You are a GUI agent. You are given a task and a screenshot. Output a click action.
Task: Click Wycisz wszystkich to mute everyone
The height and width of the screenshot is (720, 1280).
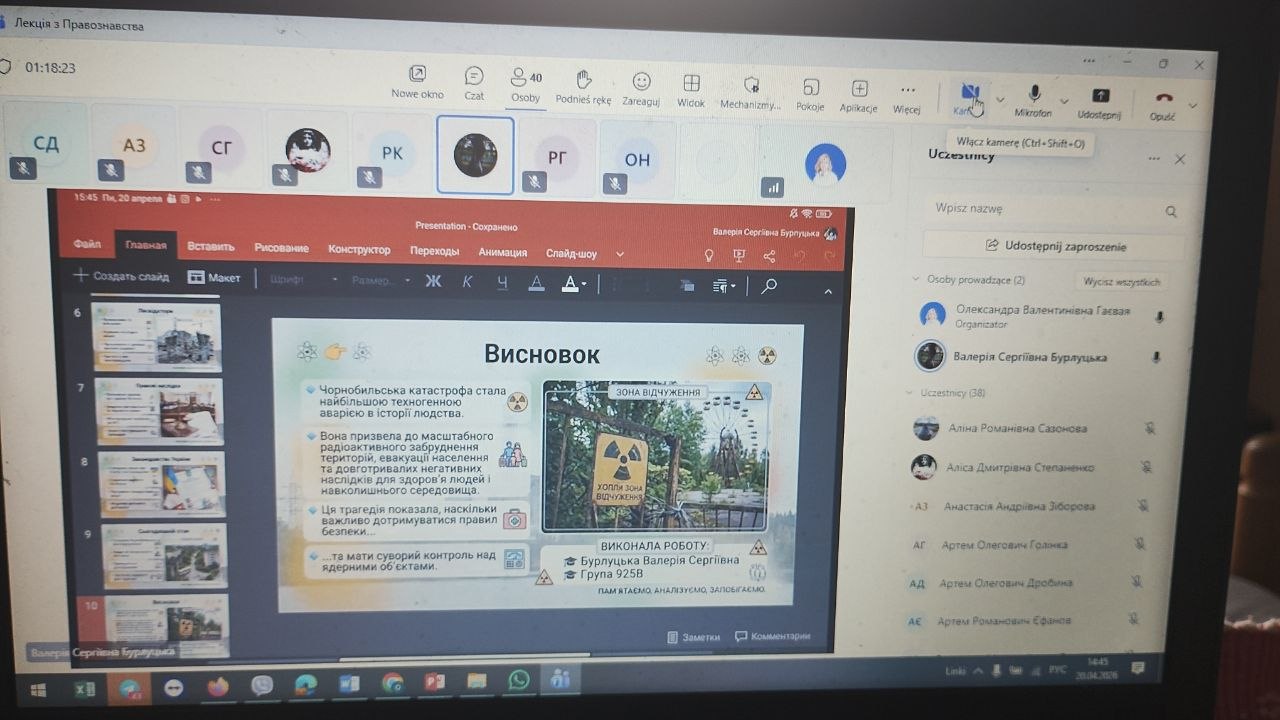click(1120, 282)
